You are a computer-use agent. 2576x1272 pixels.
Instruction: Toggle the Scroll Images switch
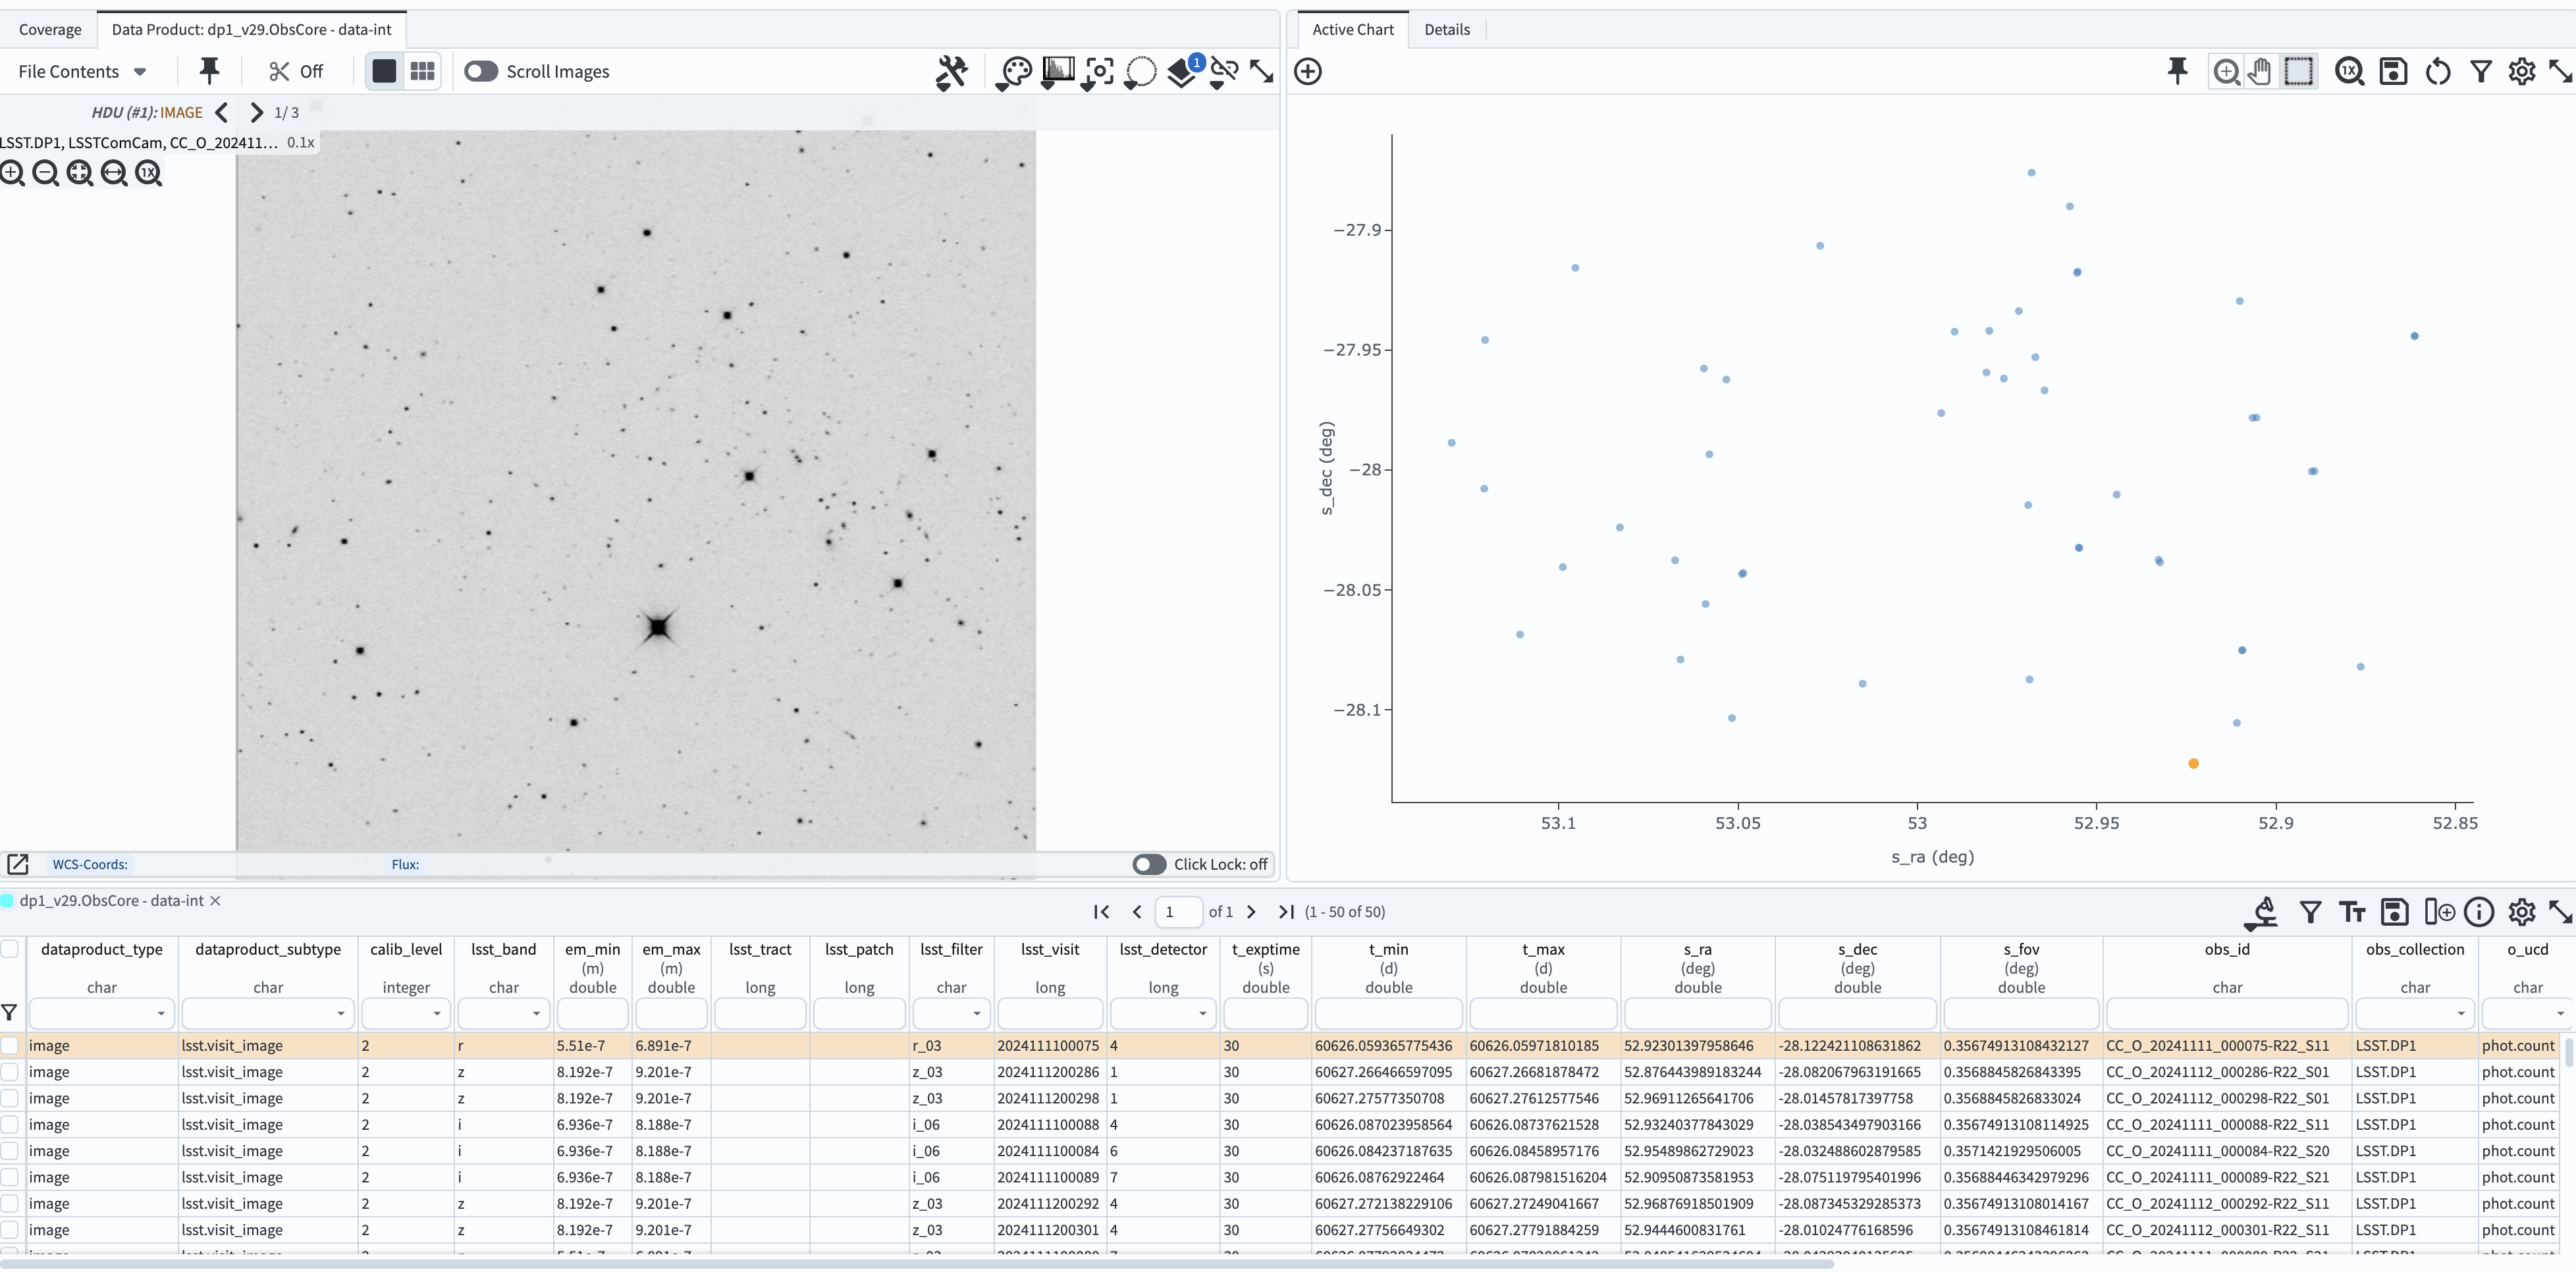point(481,72)
